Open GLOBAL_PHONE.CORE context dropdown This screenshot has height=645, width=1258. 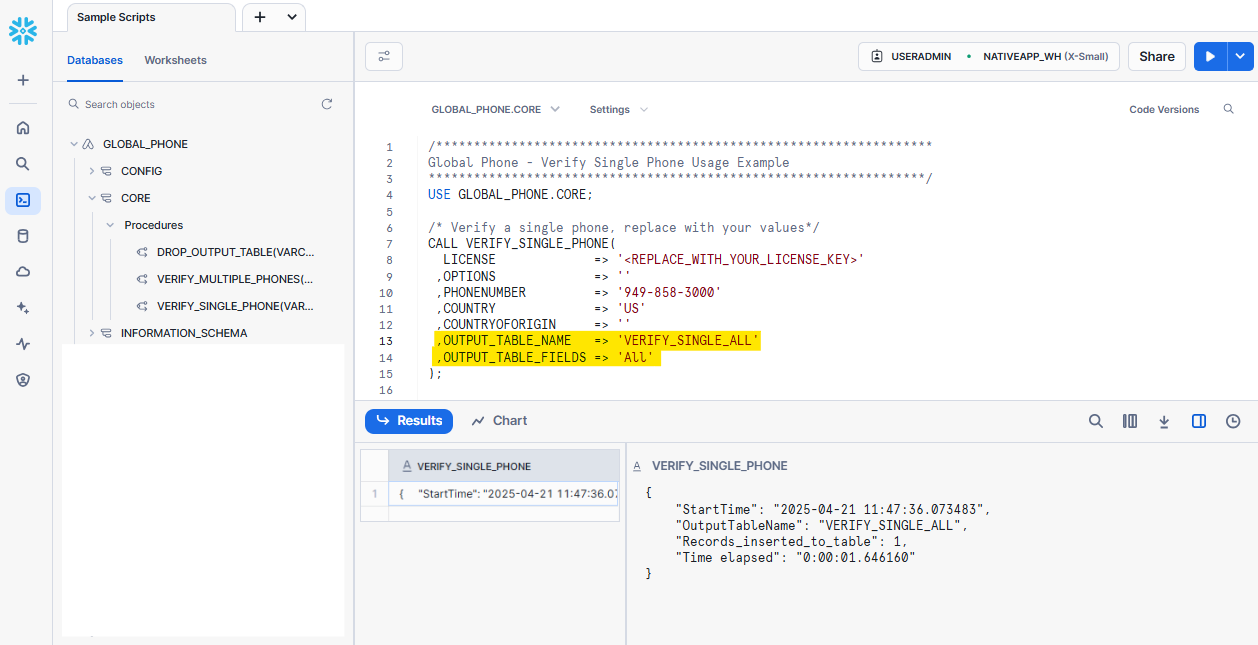[x=495, y=109]
